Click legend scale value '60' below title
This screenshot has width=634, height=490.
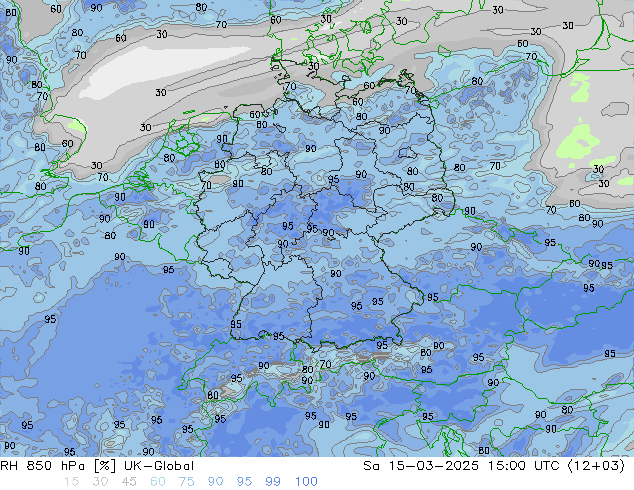point(158,482)
